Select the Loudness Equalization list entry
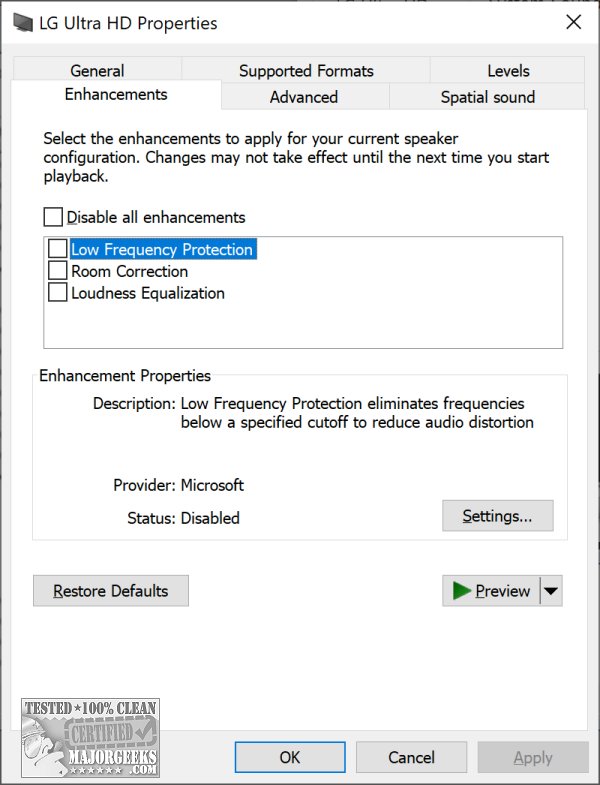Image resolution: width=600 pixels, height=785 pixels. pos(148,293)
